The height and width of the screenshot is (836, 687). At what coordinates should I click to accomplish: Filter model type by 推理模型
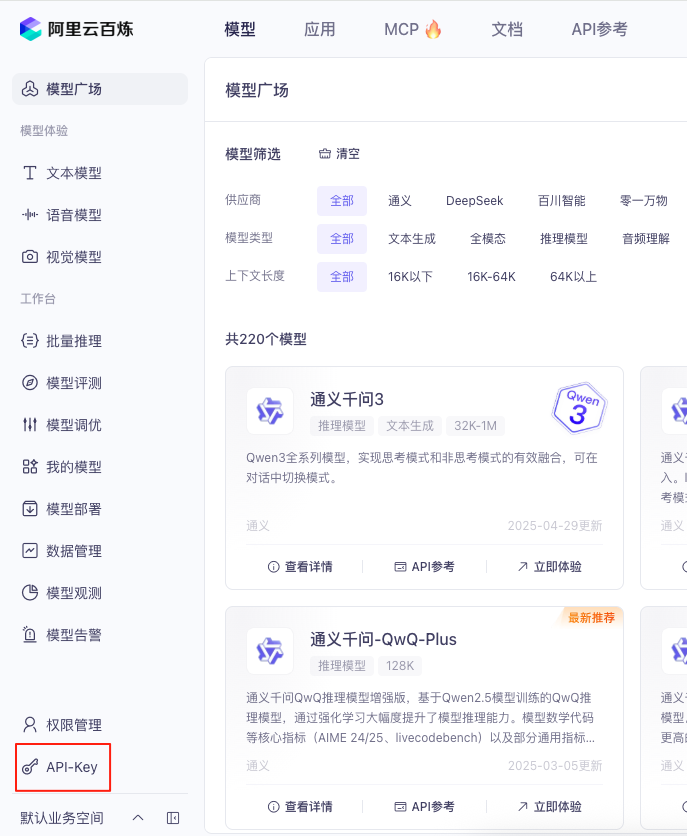pos(564,239)
